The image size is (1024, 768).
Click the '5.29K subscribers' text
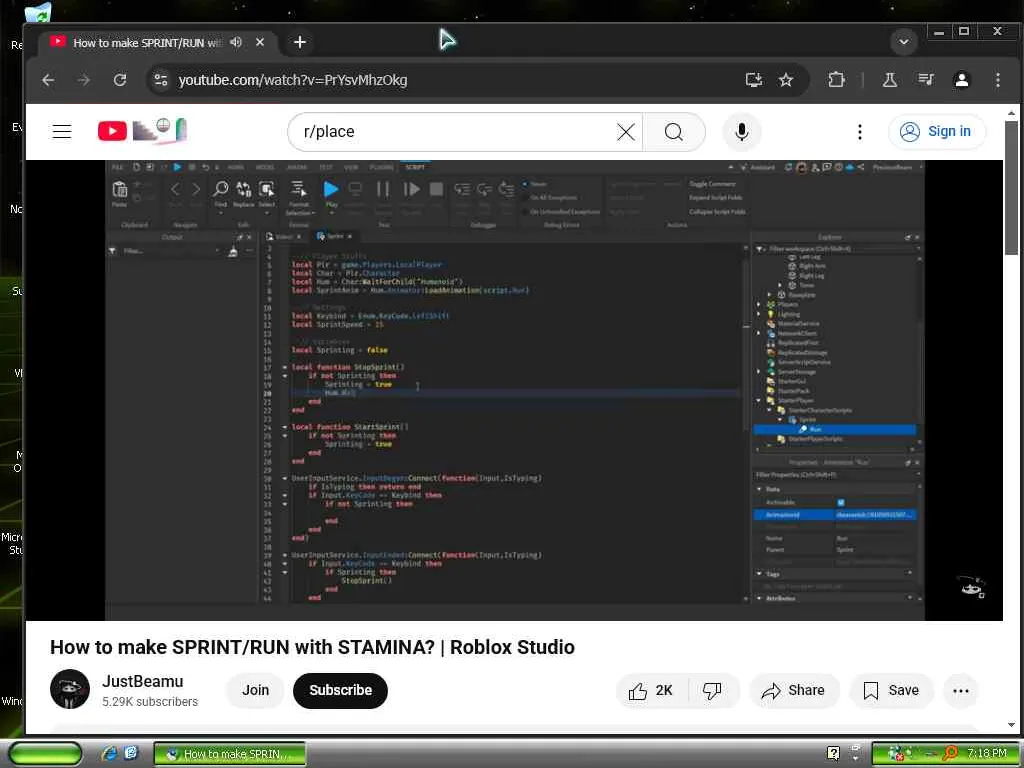coord(150,701)
